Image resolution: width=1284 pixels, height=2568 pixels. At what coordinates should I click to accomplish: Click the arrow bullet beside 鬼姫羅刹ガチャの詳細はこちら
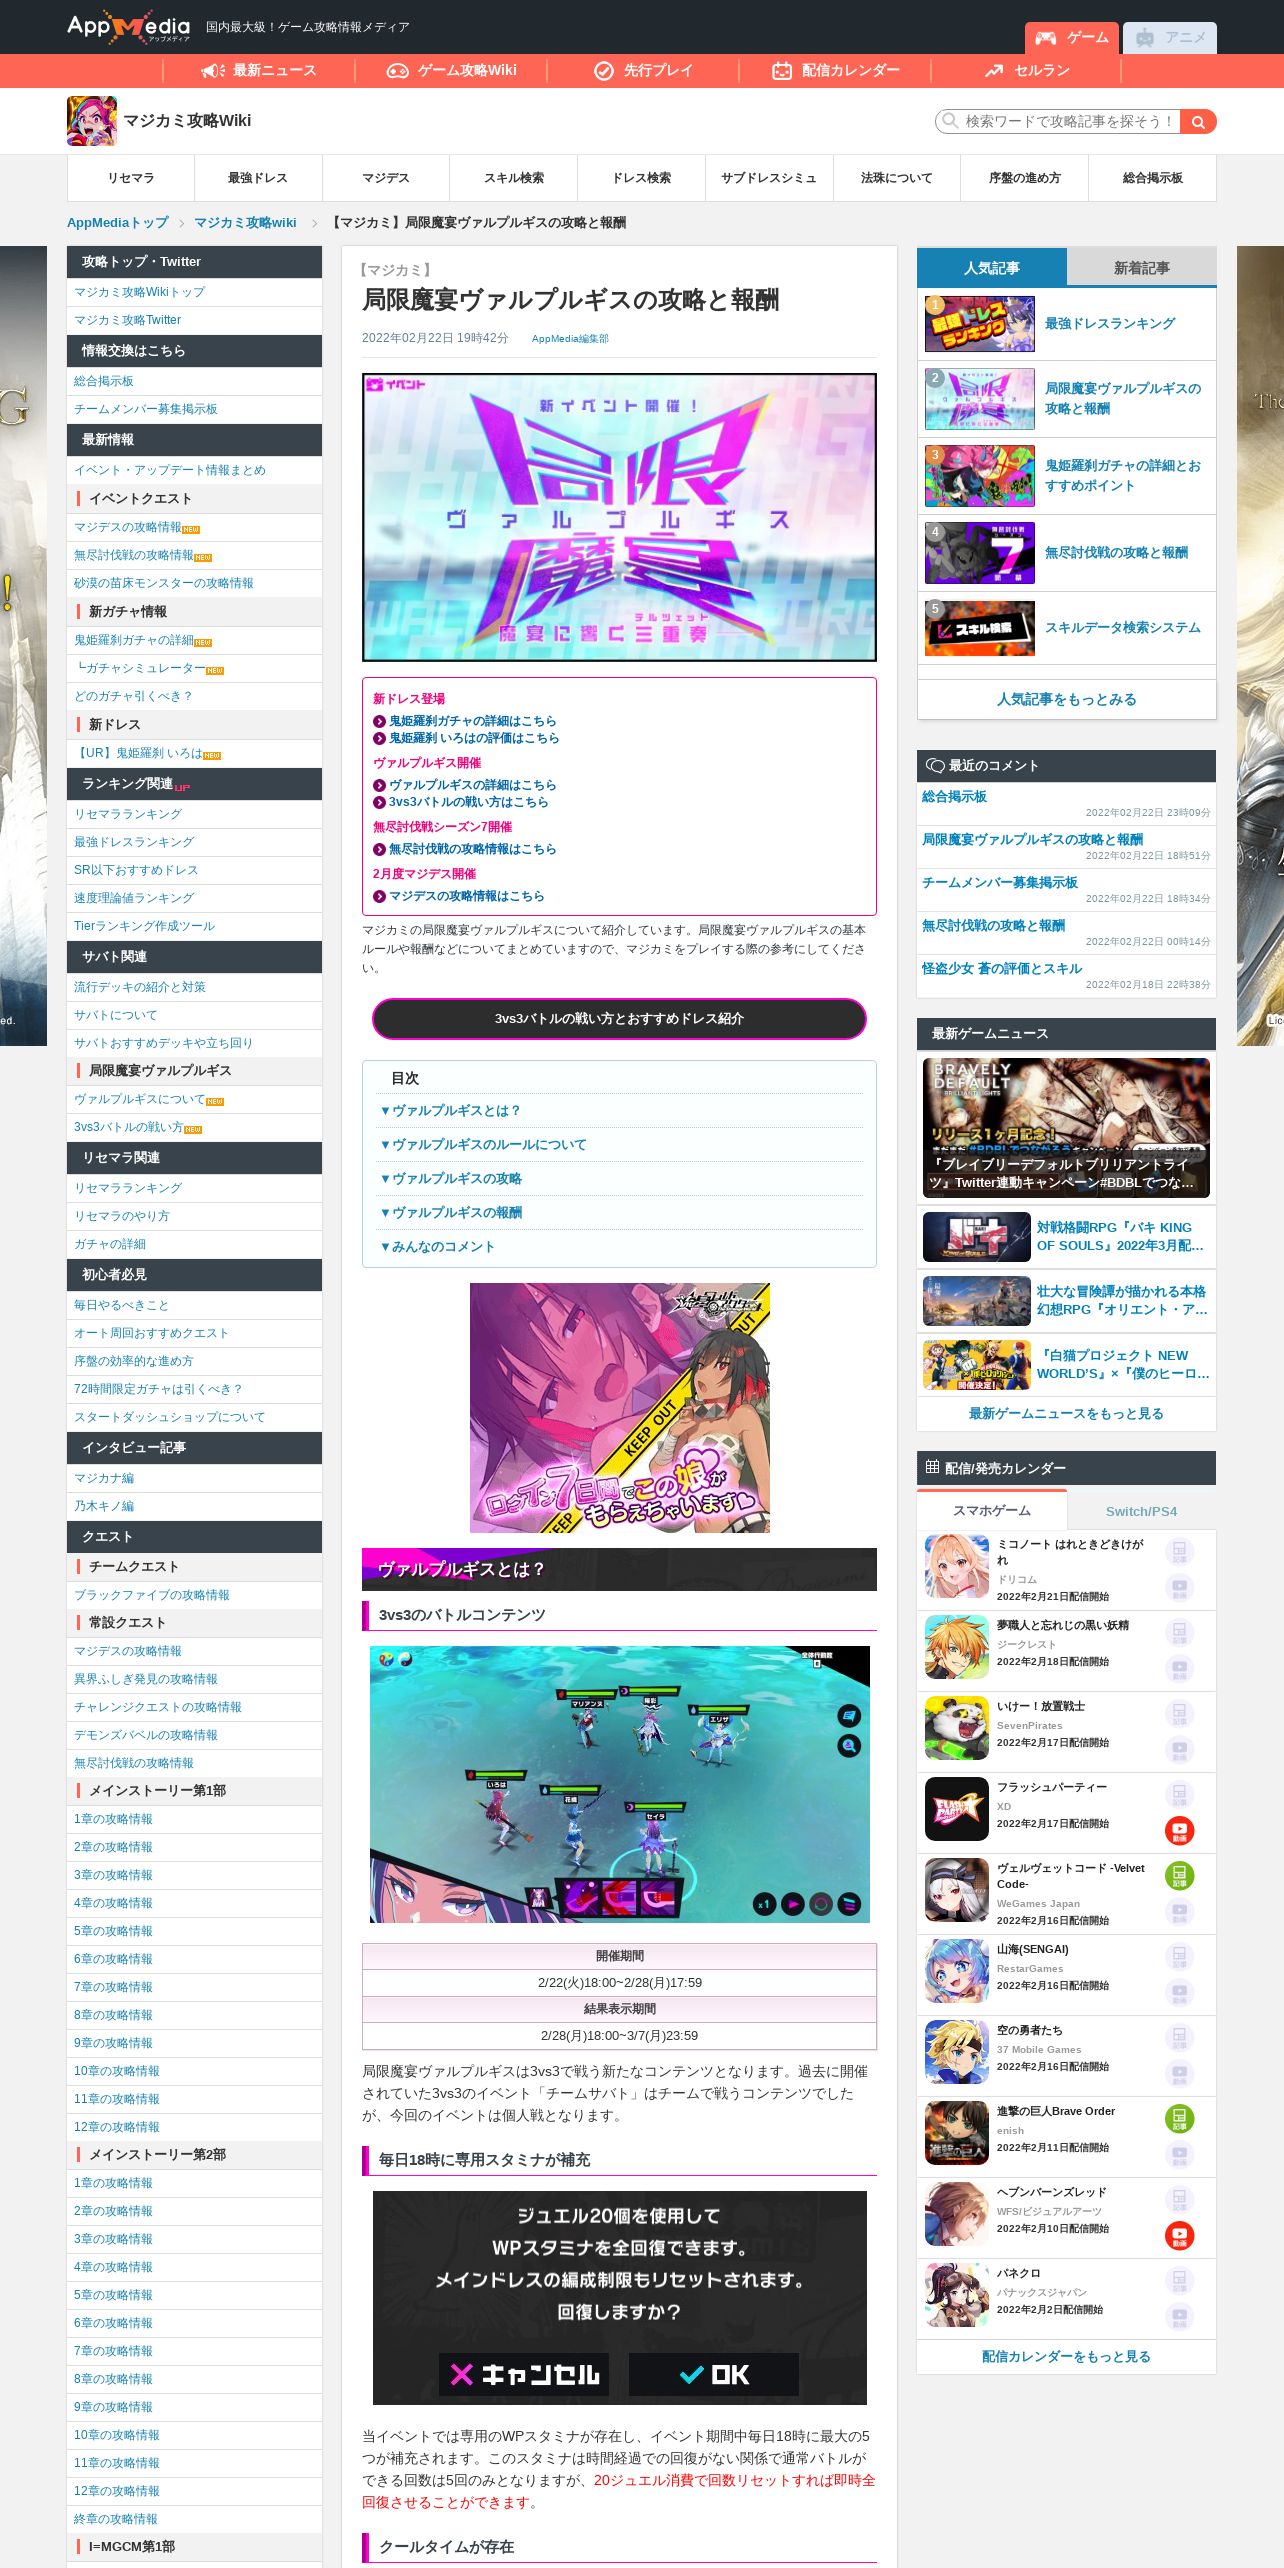[379, 722]
